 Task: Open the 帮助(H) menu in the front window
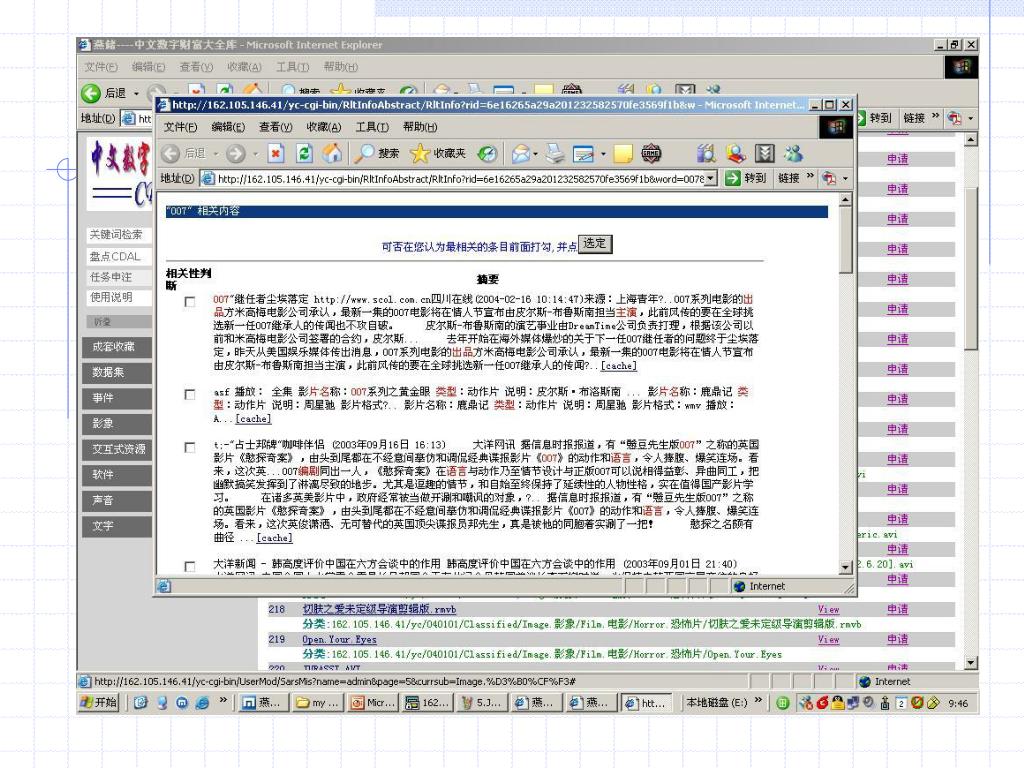420,127
